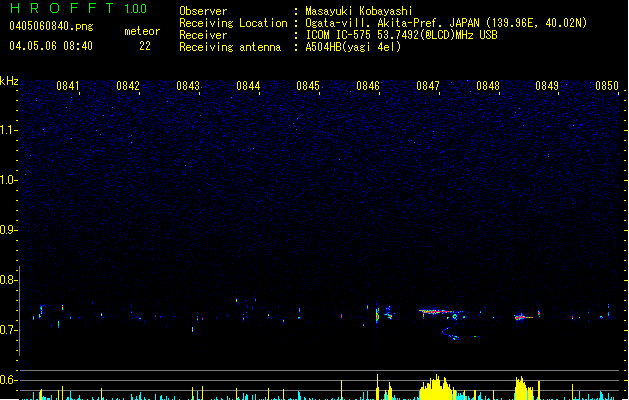Image resolution: width=629 pixels, height=400 pixels.
Task: Click the bright meteor echo before 0849
Action: (523, 317)
